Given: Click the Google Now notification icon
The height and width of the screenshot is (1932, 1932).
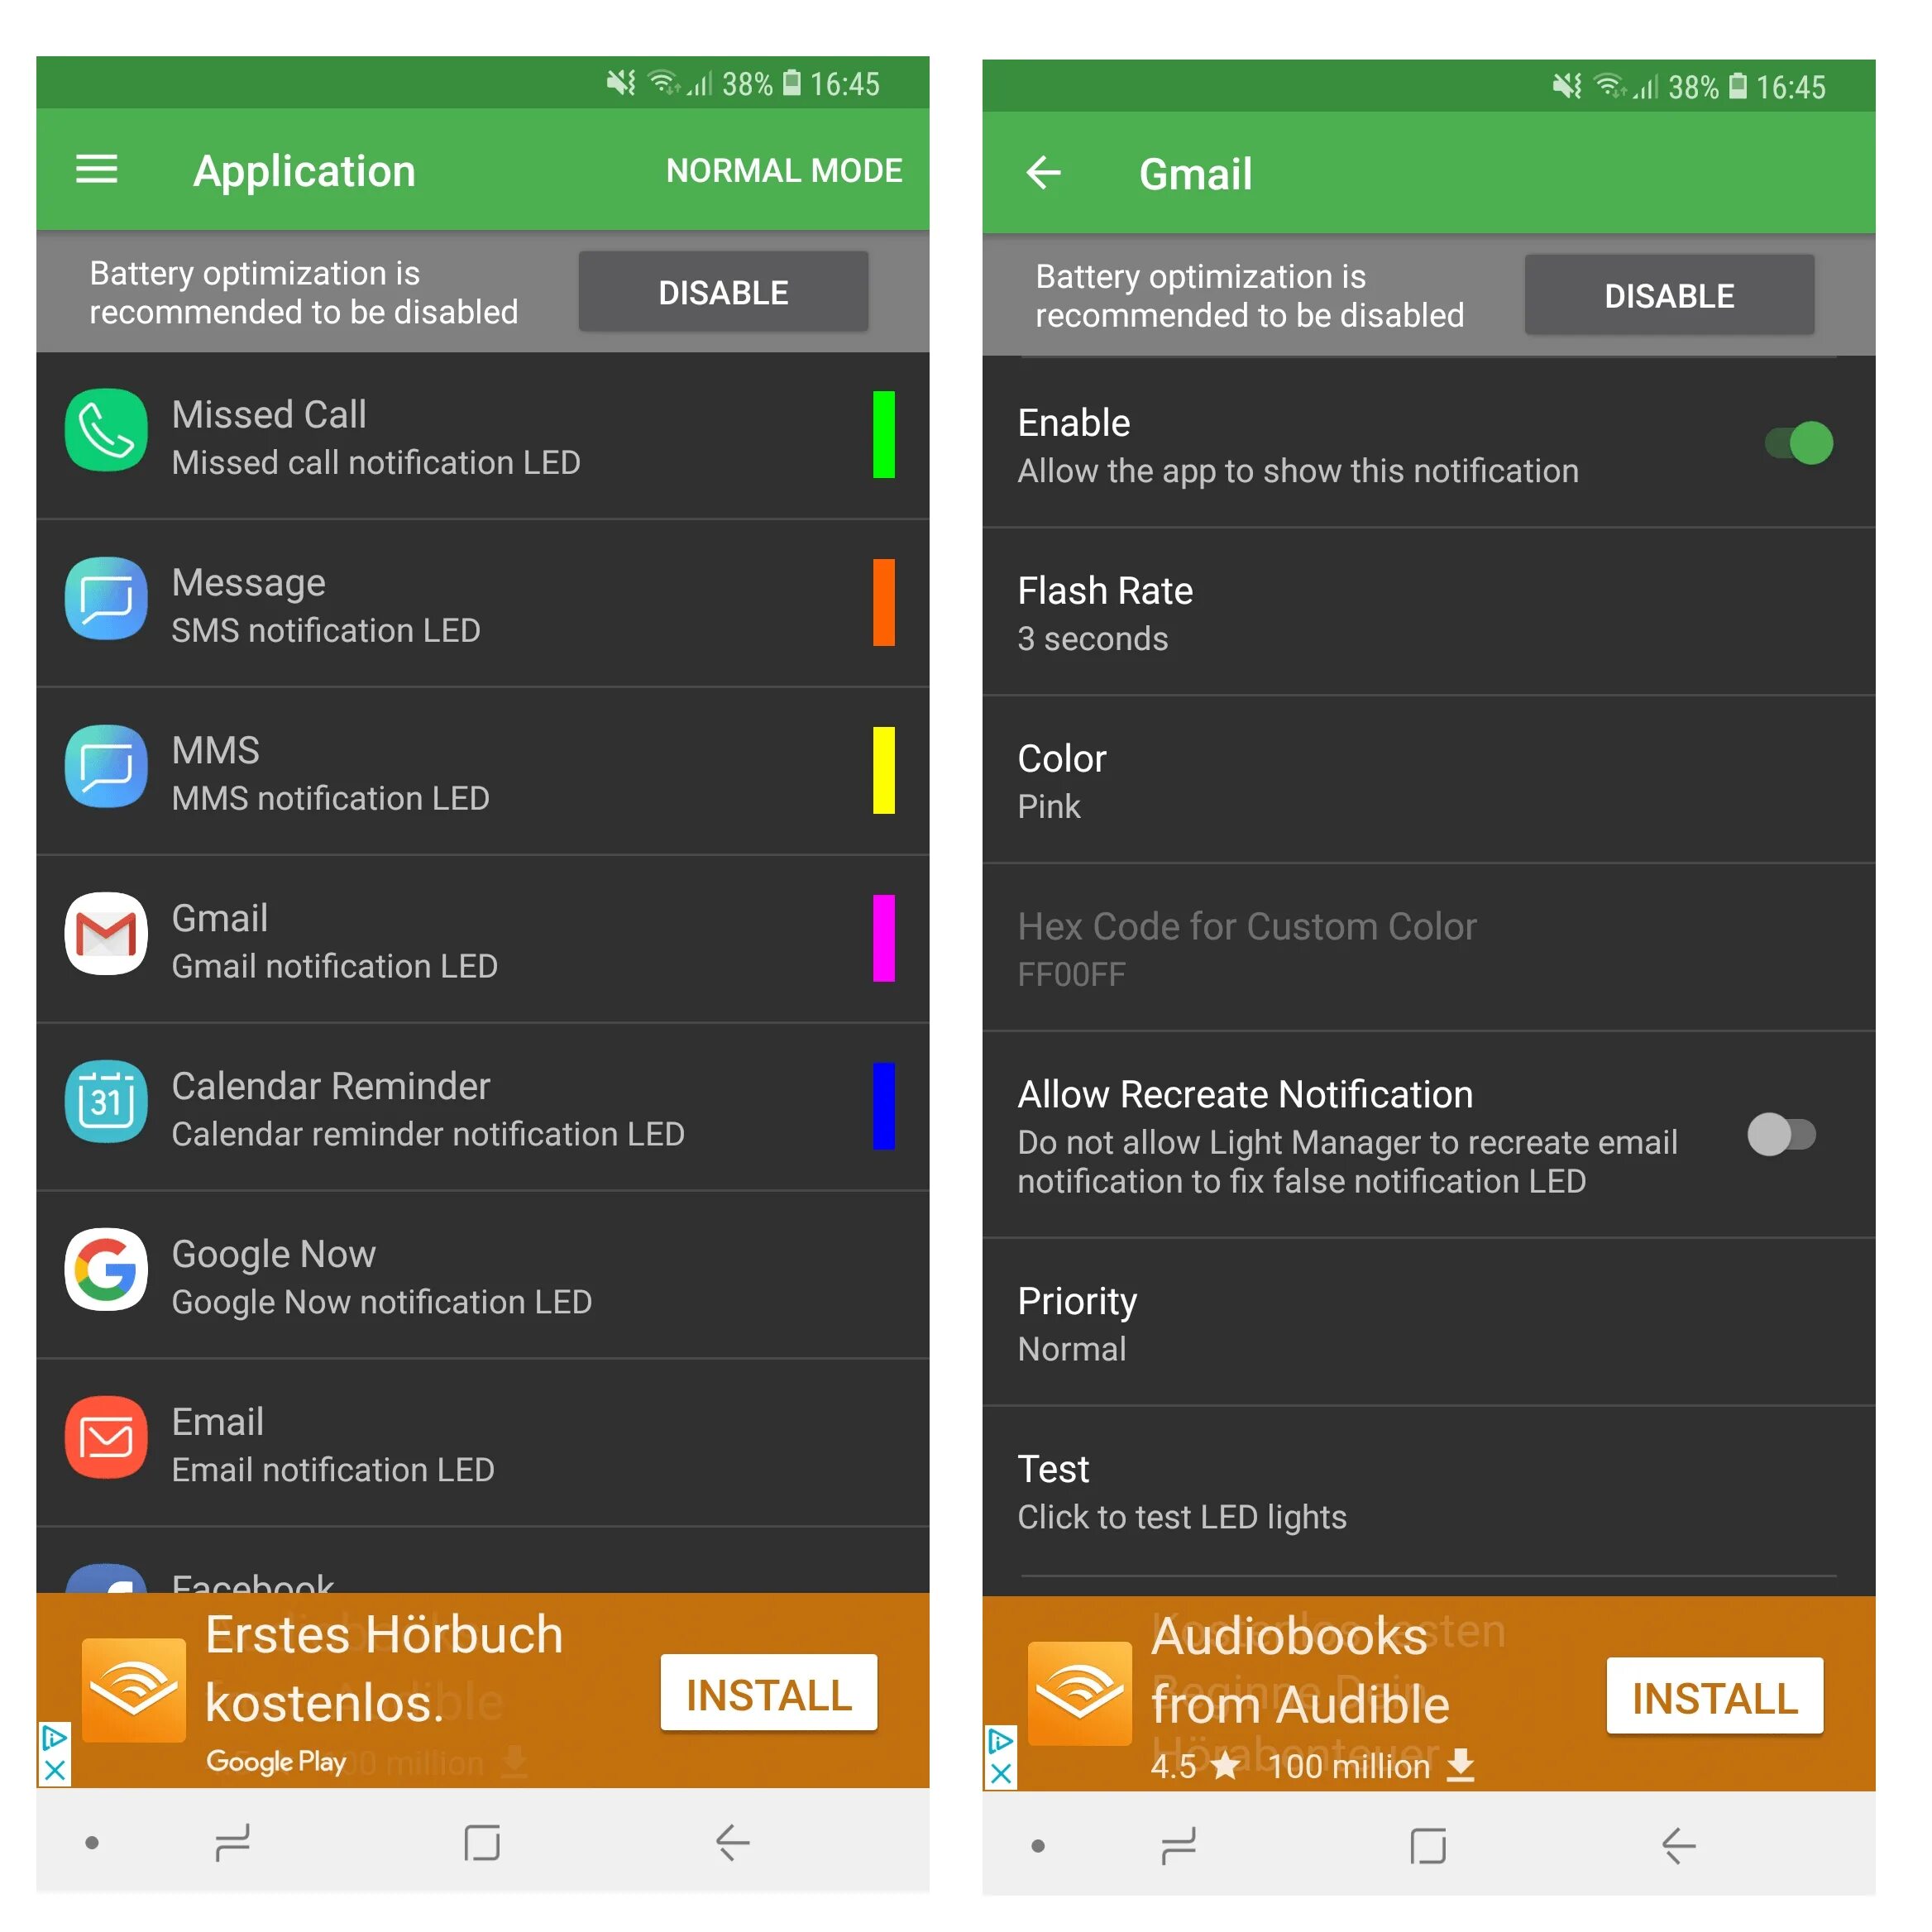Looking at the screenshot, I should click(99, 1272).
